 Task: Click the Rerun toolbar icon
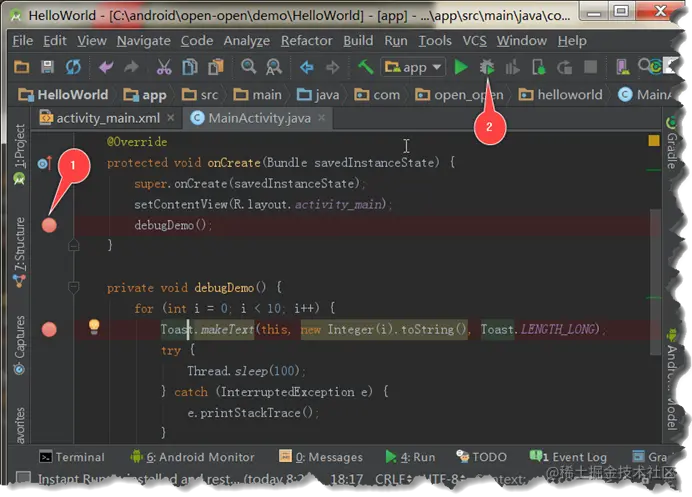pos(564,67)
